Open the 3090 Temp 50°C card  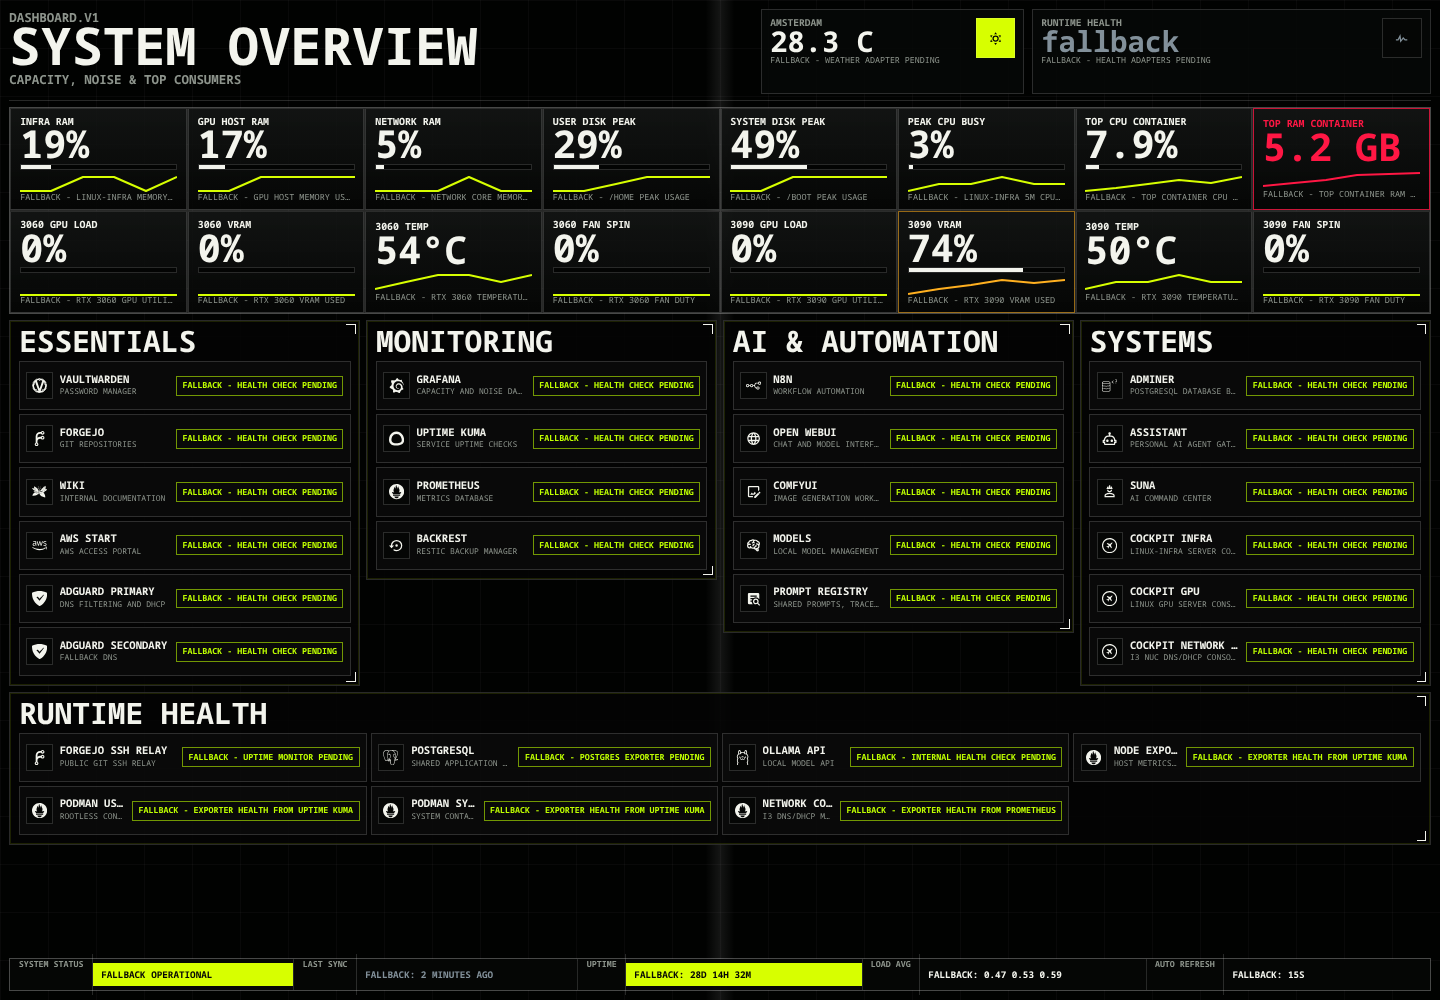(x=1163, y=262)
